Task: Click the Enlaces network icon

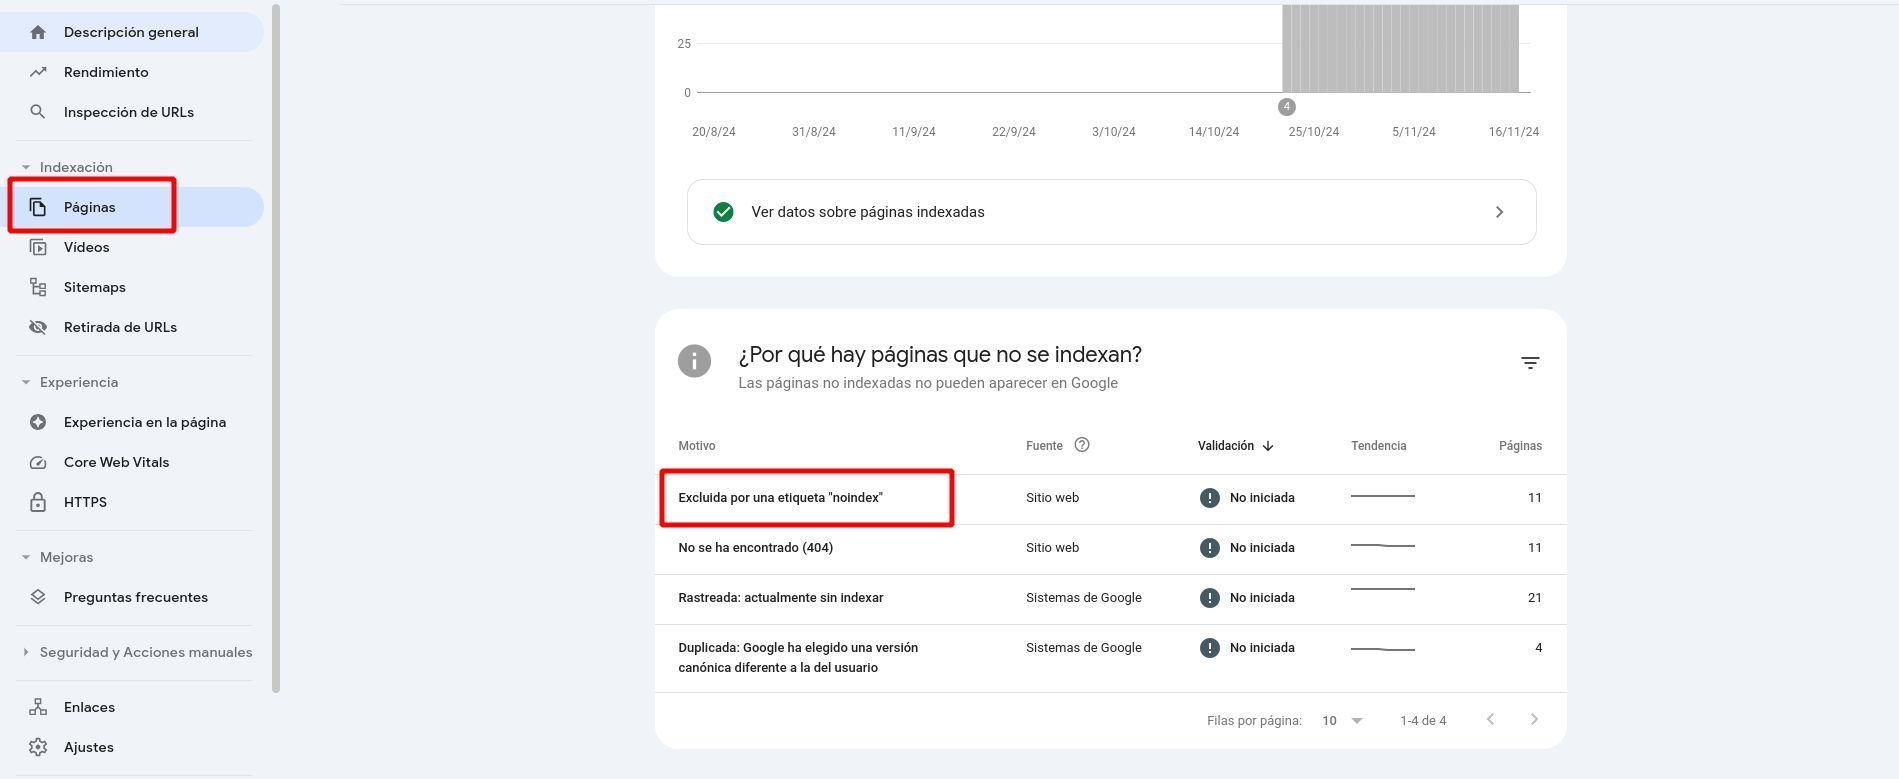Action: click(38, 708)
